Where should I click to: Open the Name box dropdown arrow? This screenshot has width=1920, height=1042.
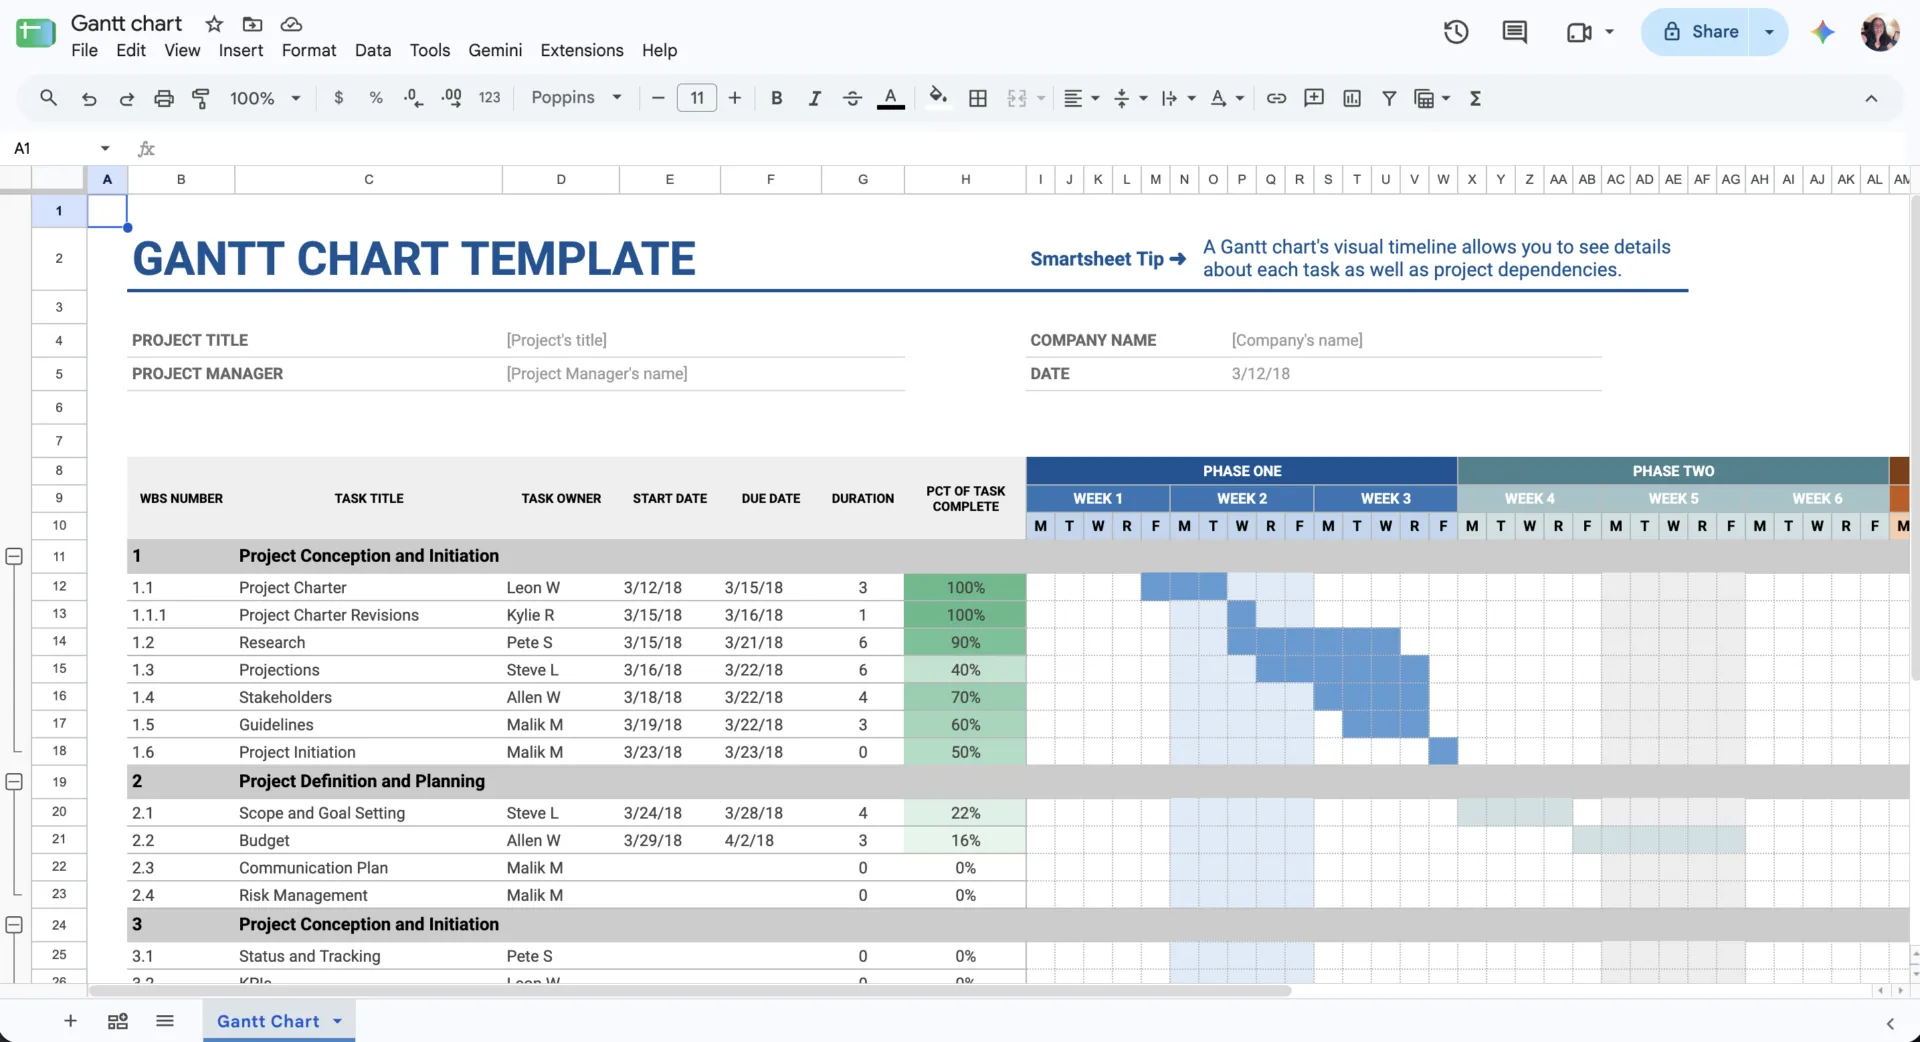[105, 148]
